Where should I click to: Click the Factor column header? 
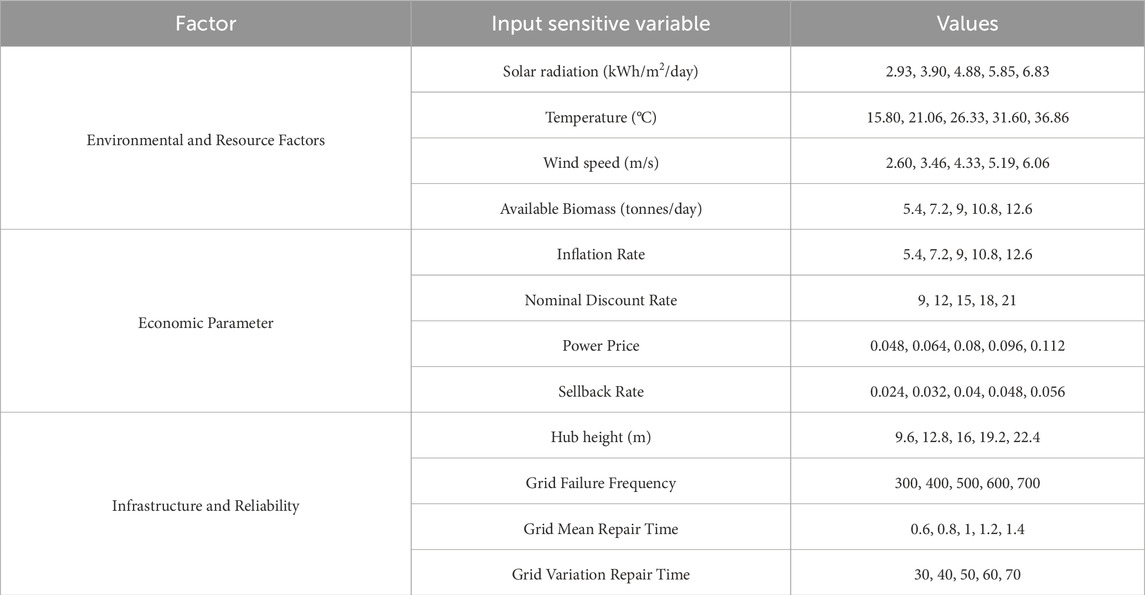tap(205, 23)
